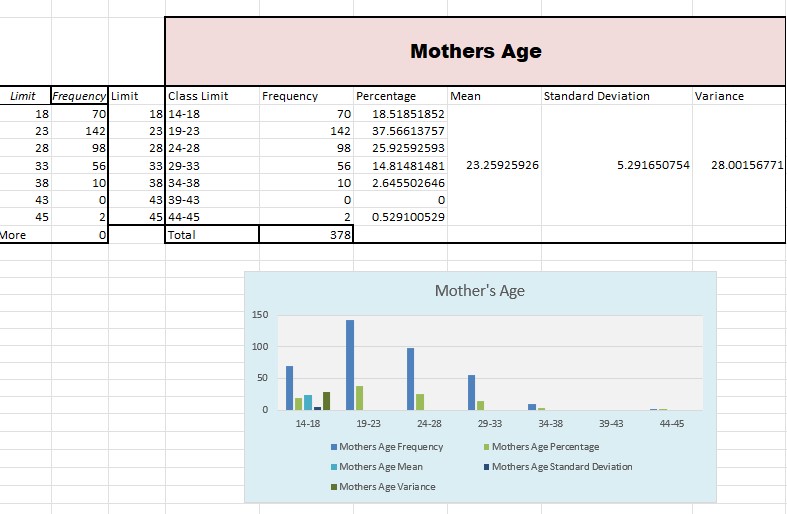Click the Mothers Age Frequency legend entry
Viewport: 787px width, 514px height.
point(387,447)
